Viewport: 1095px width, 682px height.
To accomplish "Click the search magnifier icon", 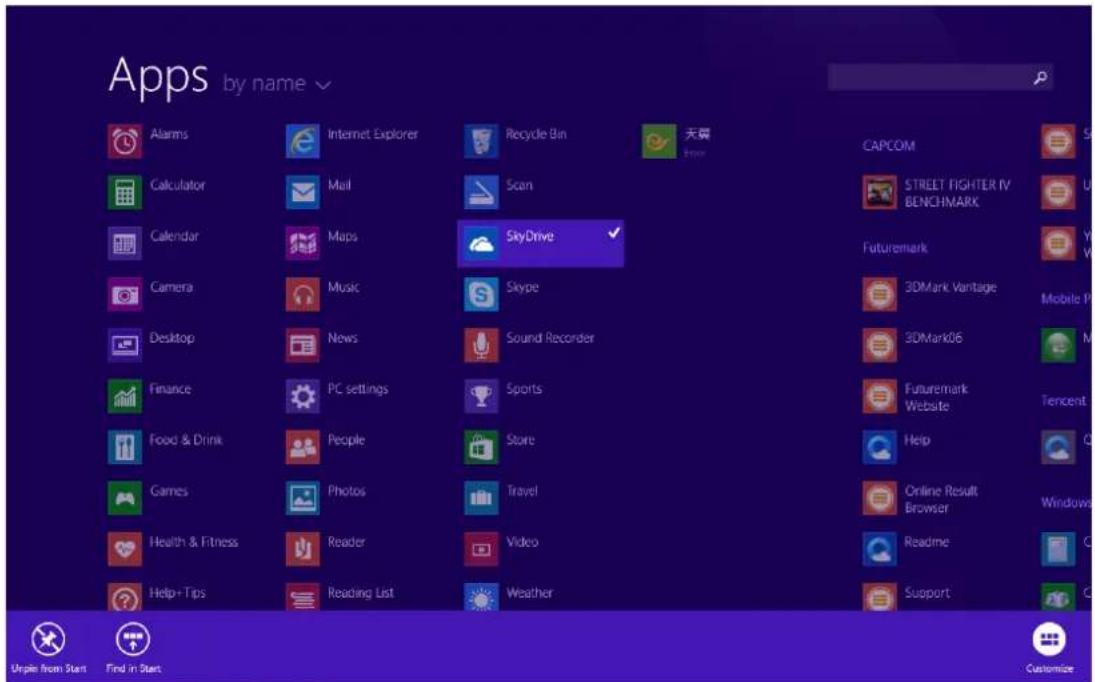I will pyautogui.click(x=1040, y=77).
